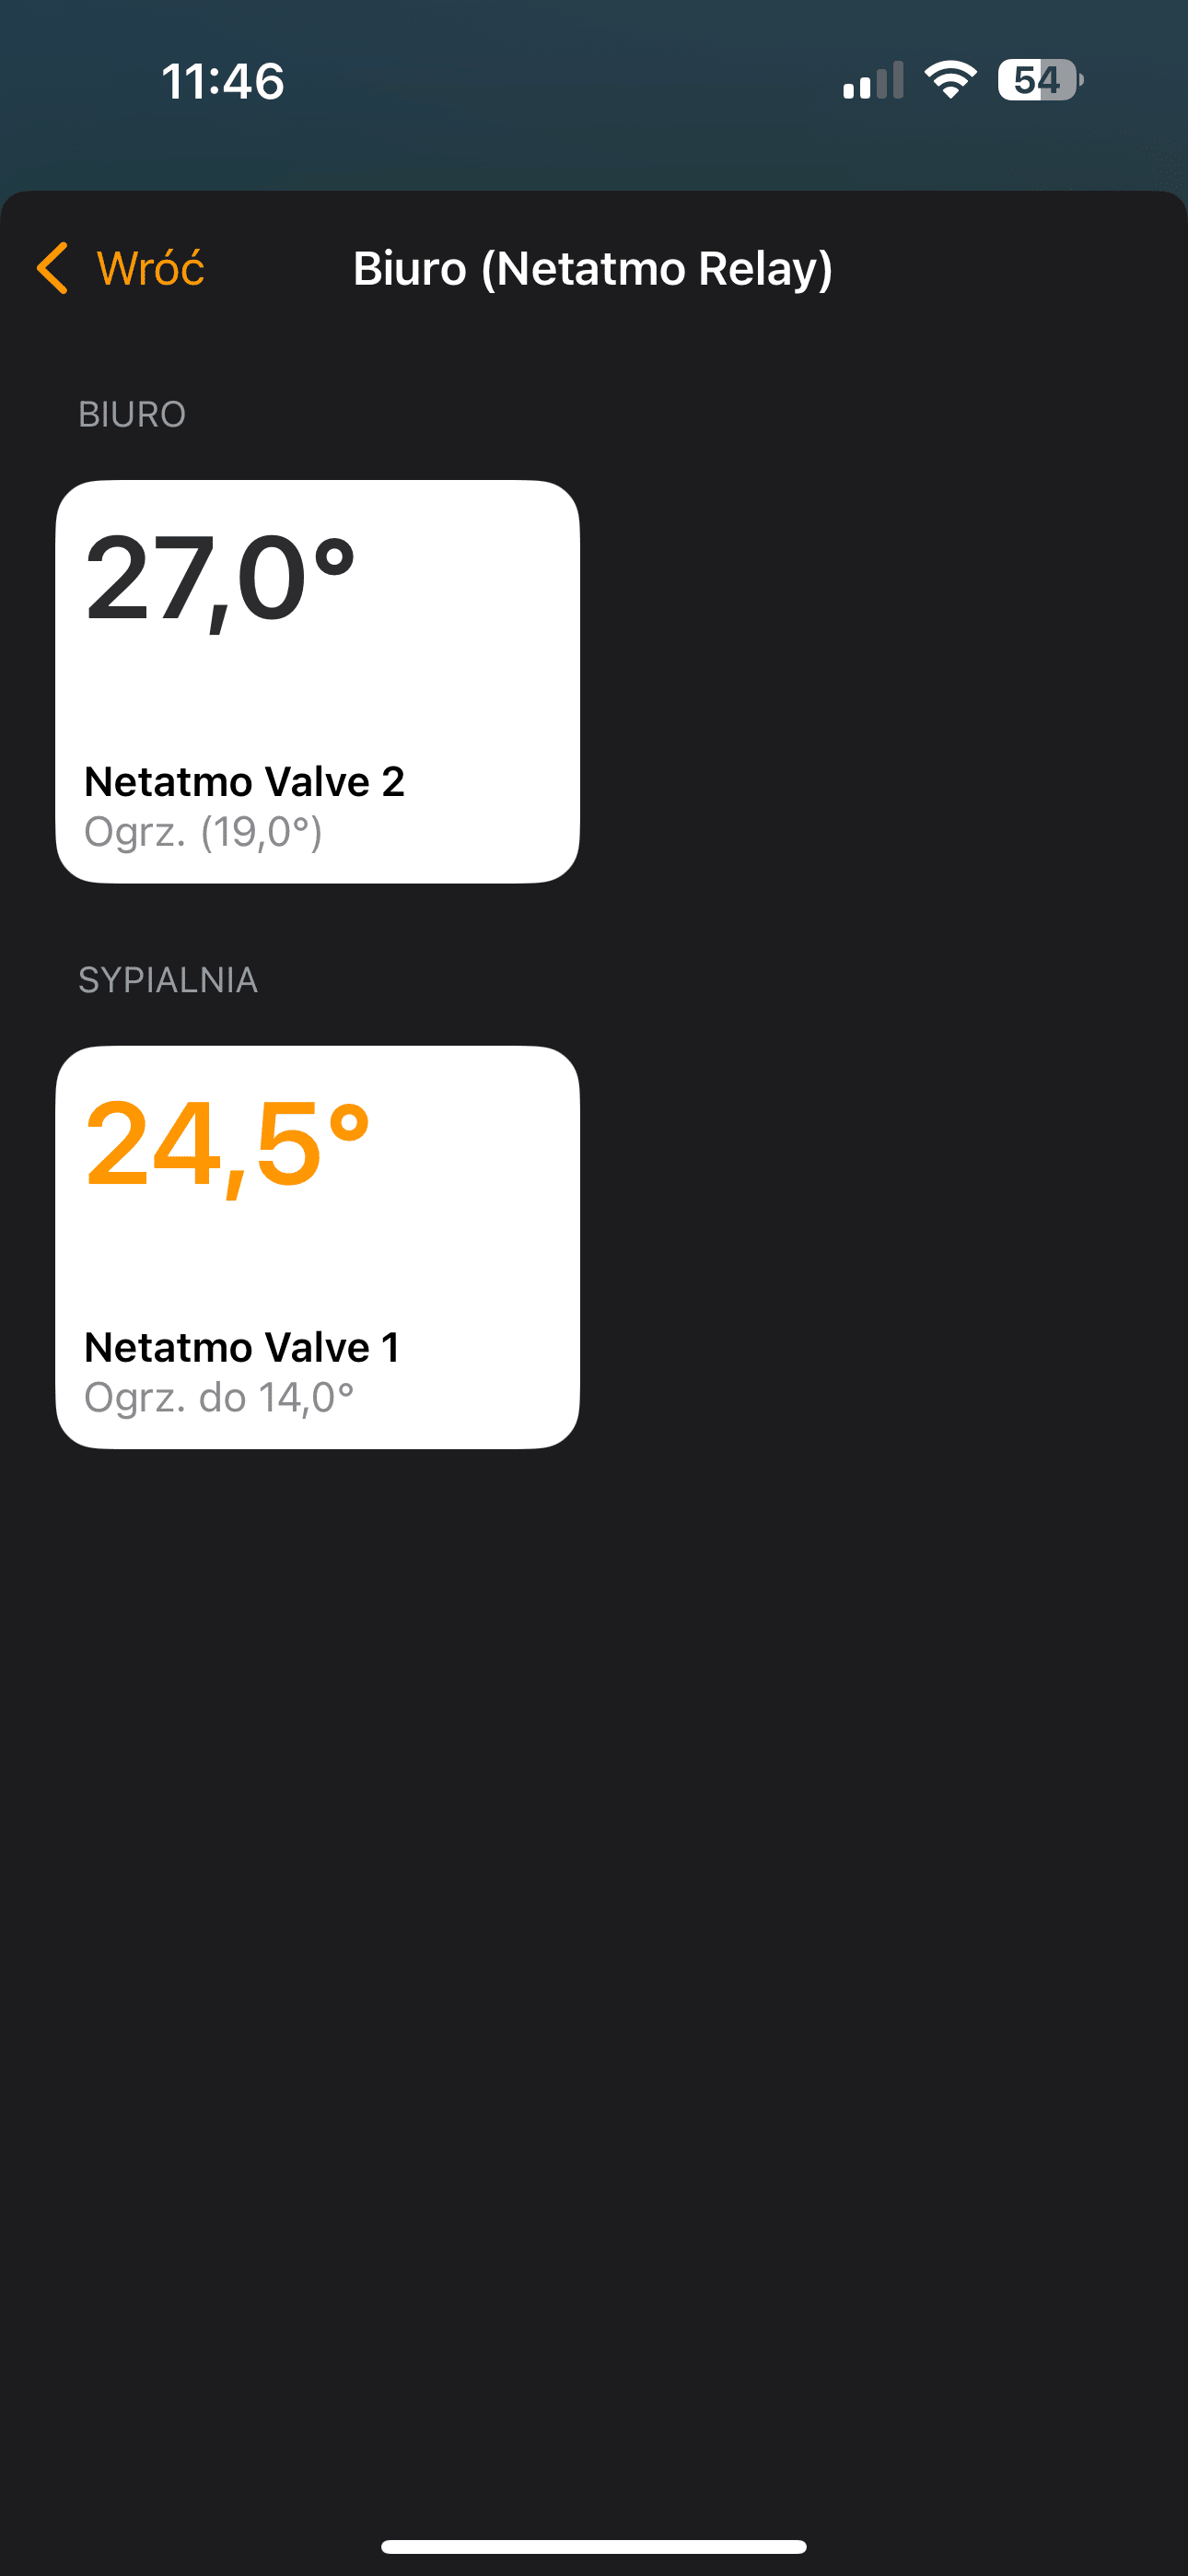Go back using the Wróć link
The height and width of the screenshot is (2576, 1188).
pyautogui.click(x=150, y=268)
